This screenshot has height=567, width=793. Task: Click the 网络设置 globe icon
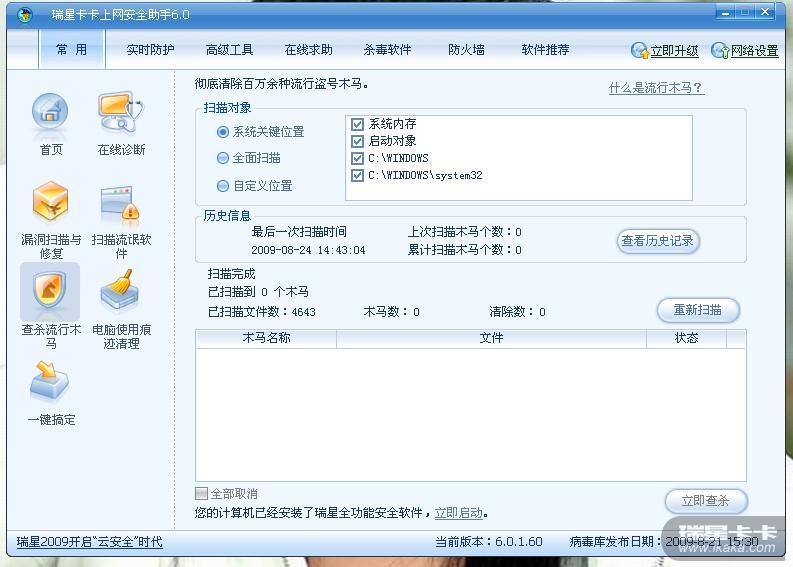(720, 51)
